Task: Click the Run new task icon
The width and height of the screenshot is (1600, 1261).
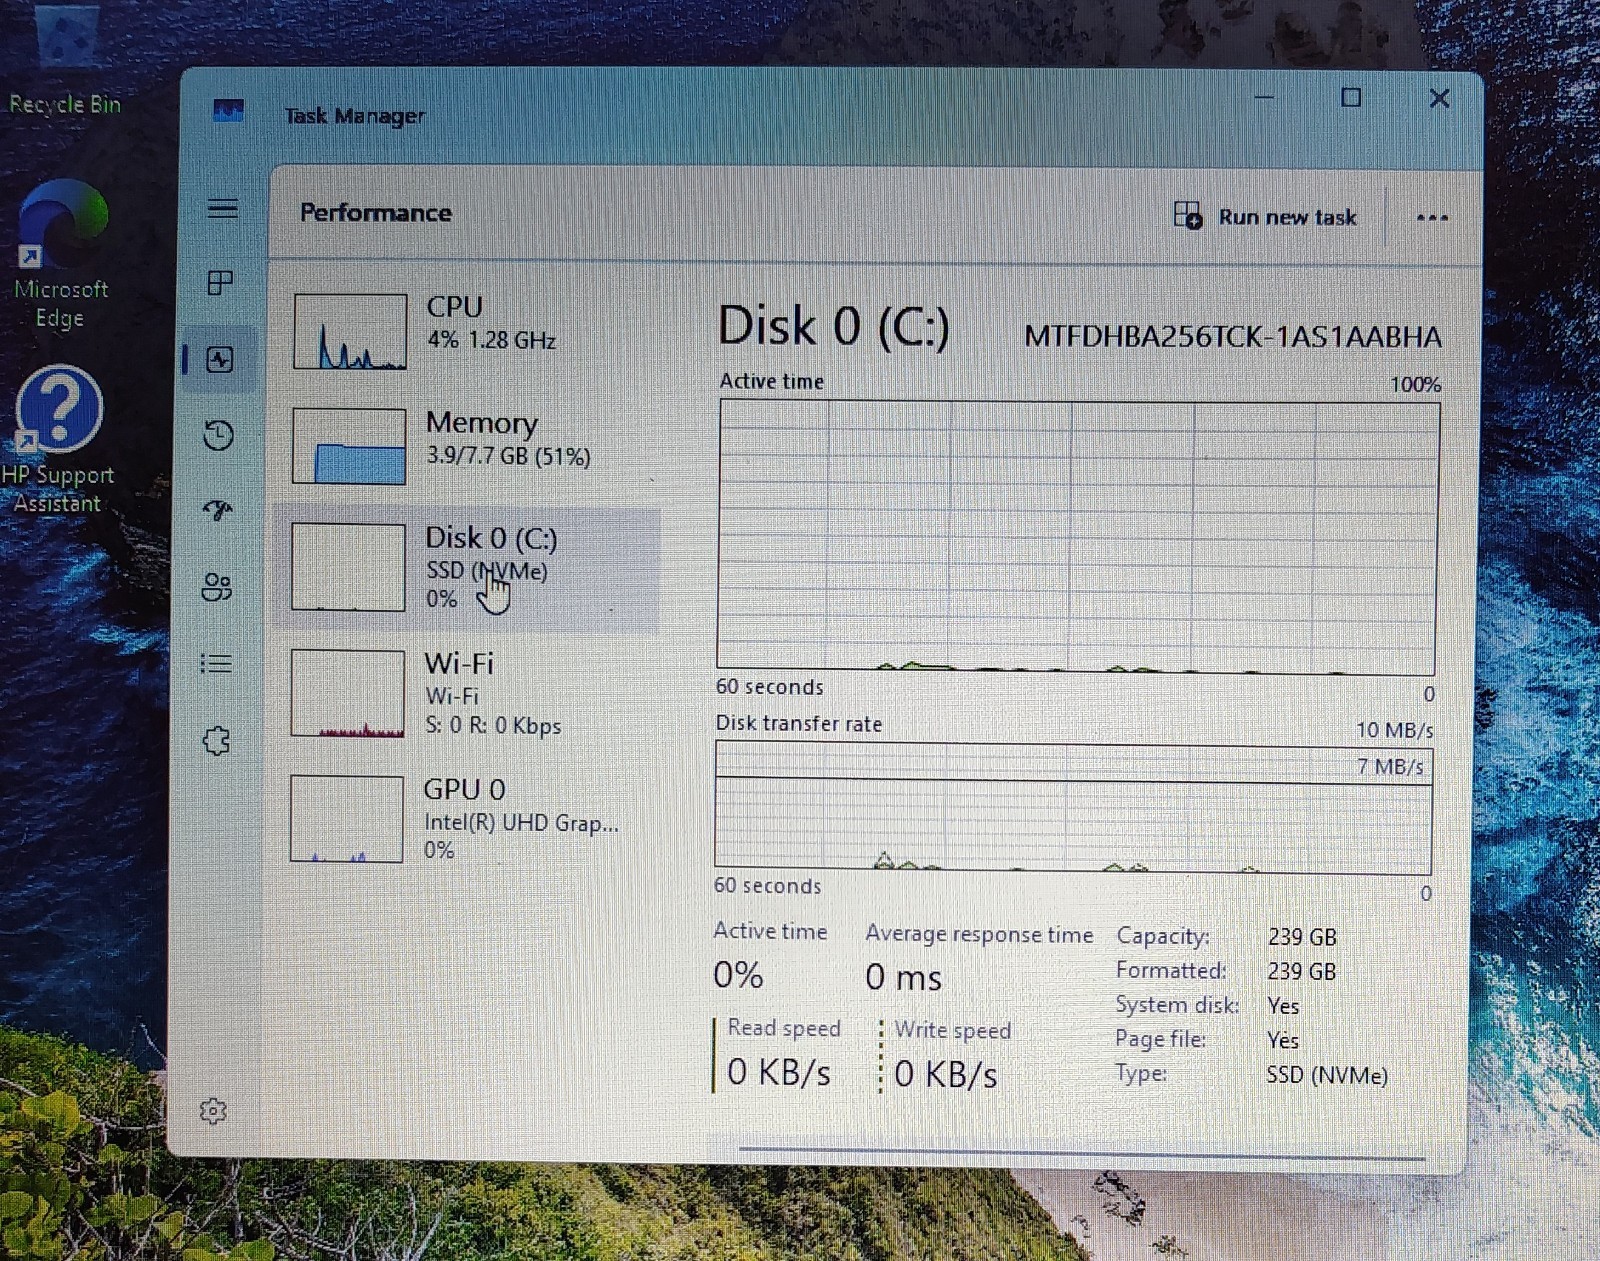Action: point(1187,215)
